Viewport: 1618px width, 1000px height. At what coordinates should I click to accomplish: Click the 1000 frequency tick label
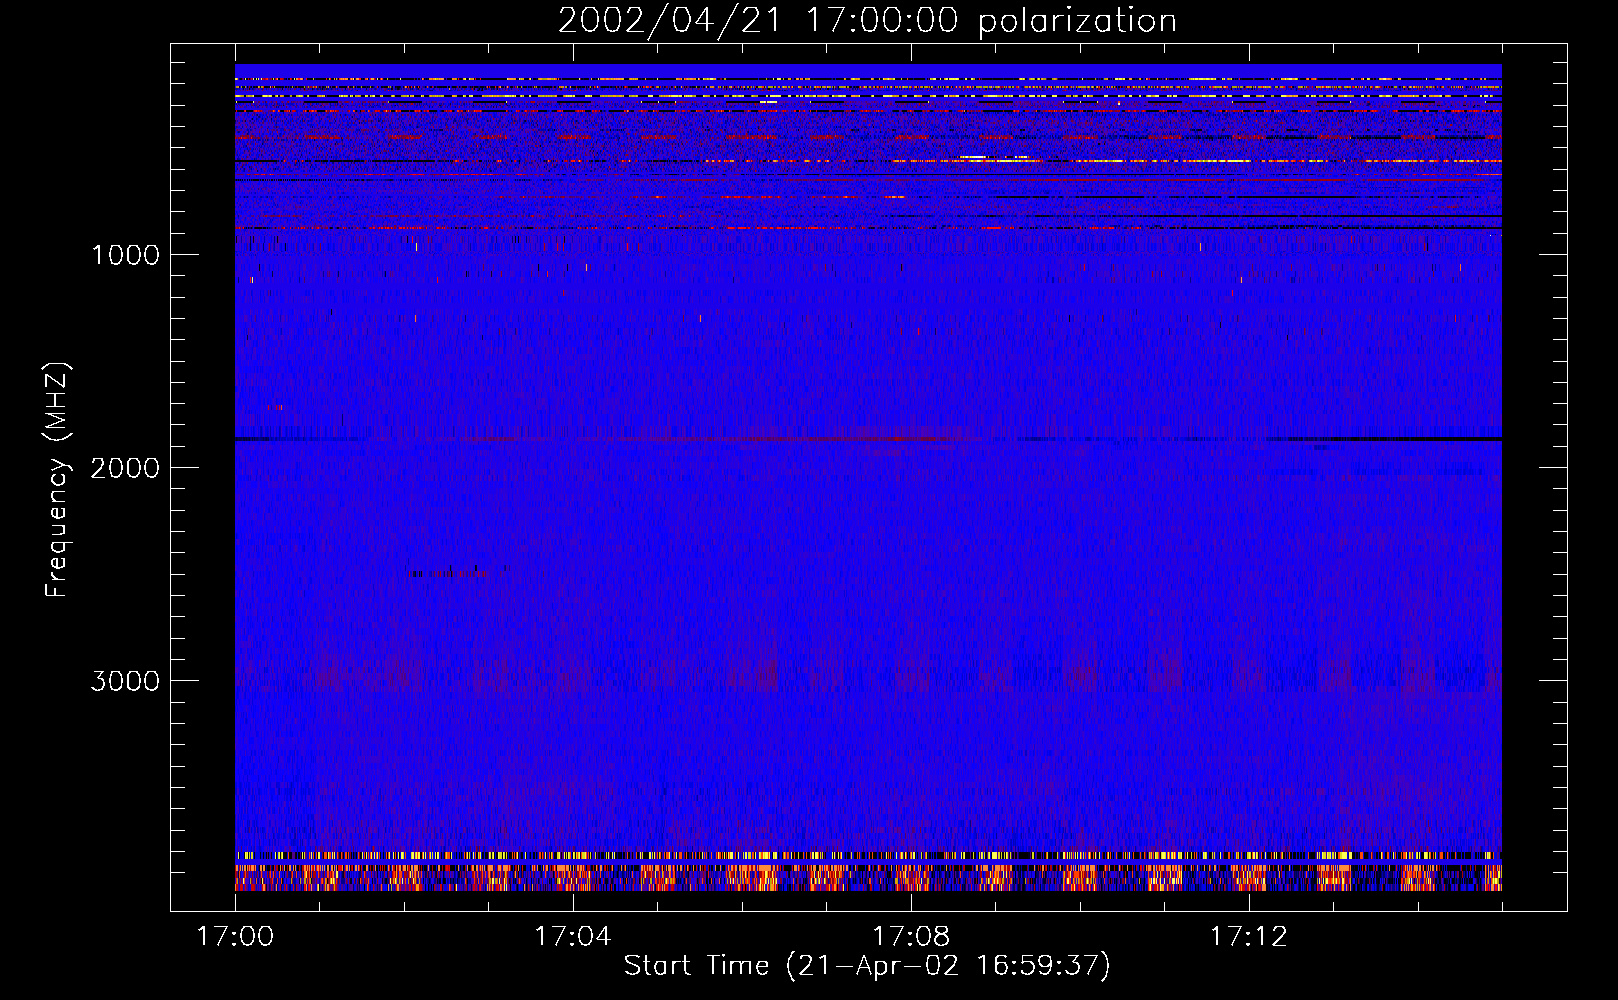click(x=125, y=255)
